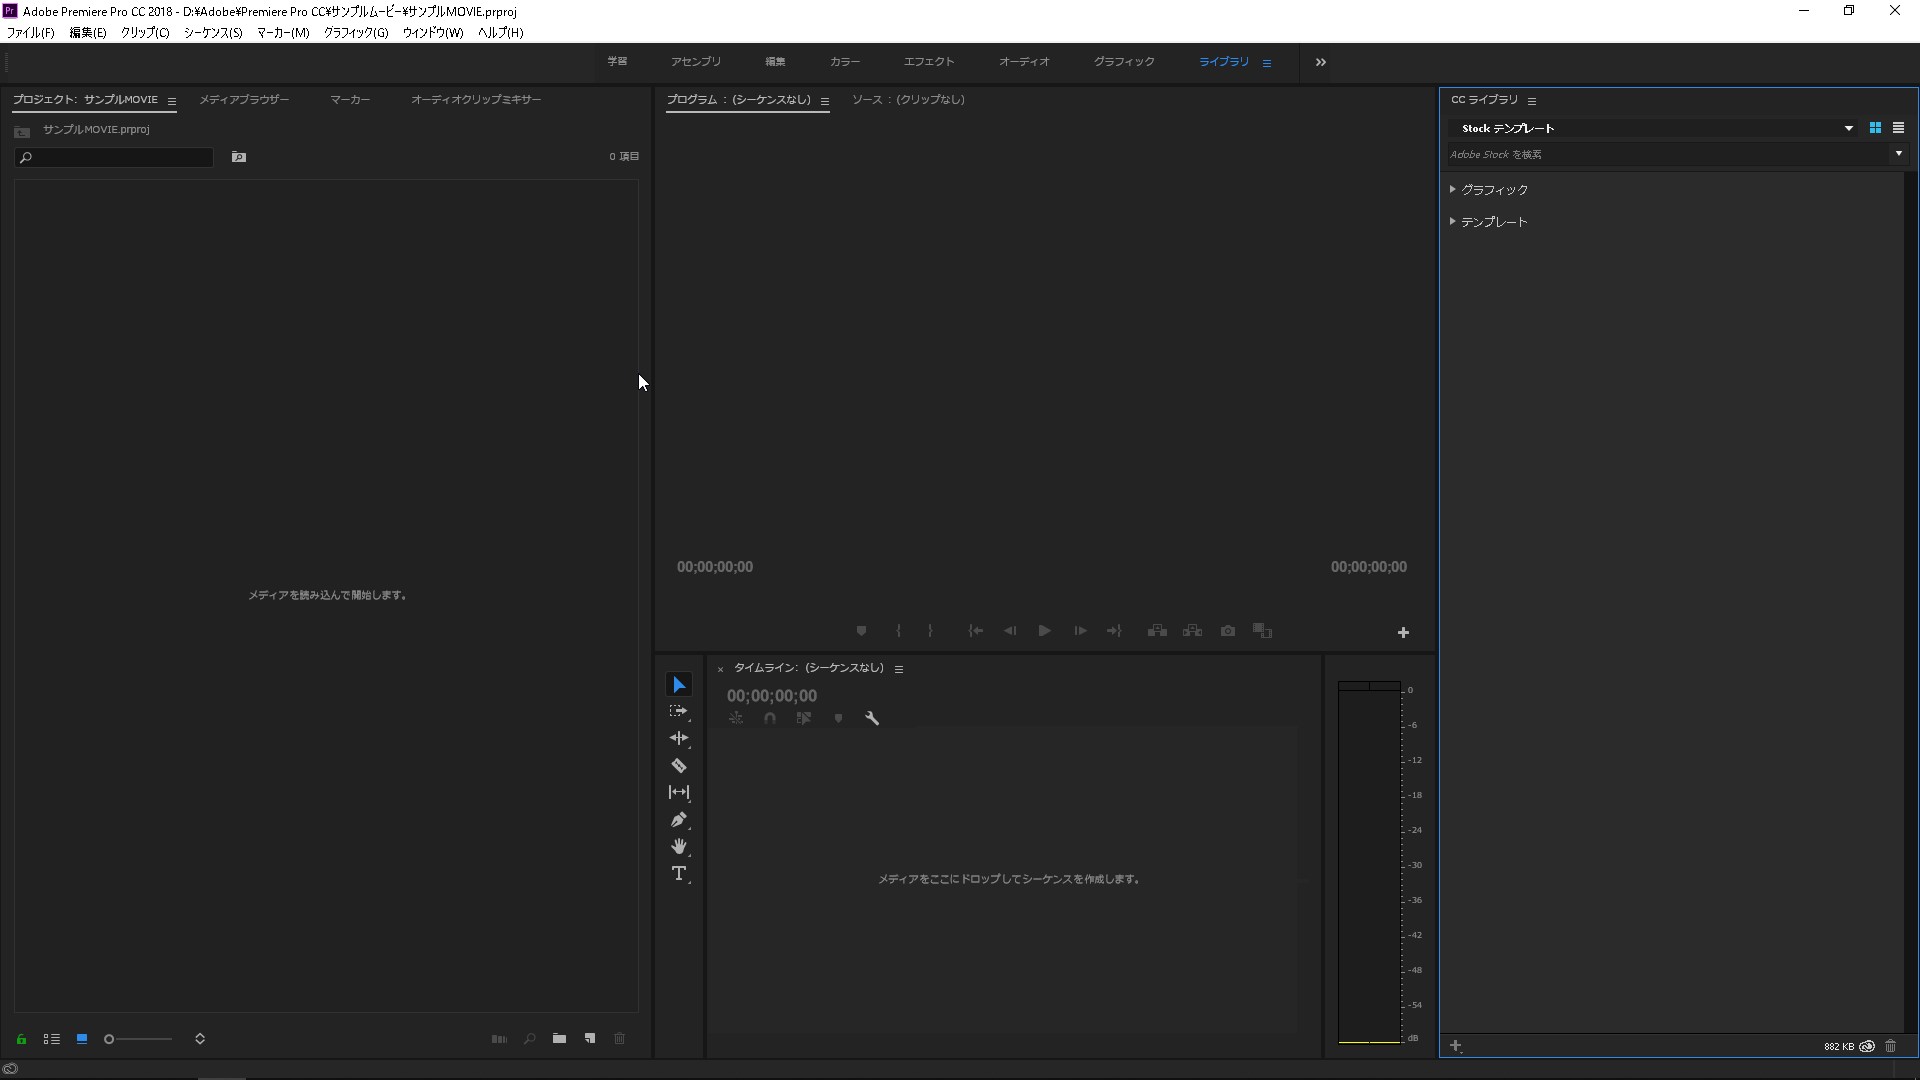Screen dimensions: 1920x1080
Task: Select the Pen tool in the timeline tools
Action: pos(679,819)
